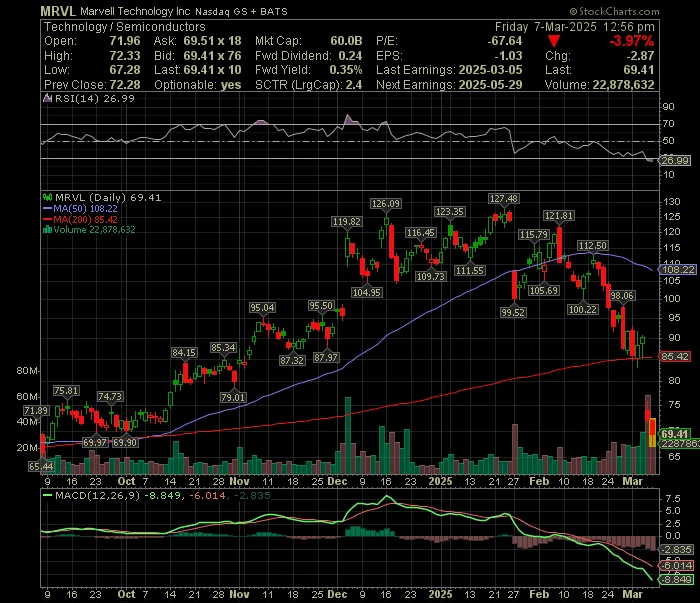700x603 pixels.
Task: Click the -6.014 MACD signal axis tag
Action: click(x=676, y=566)
